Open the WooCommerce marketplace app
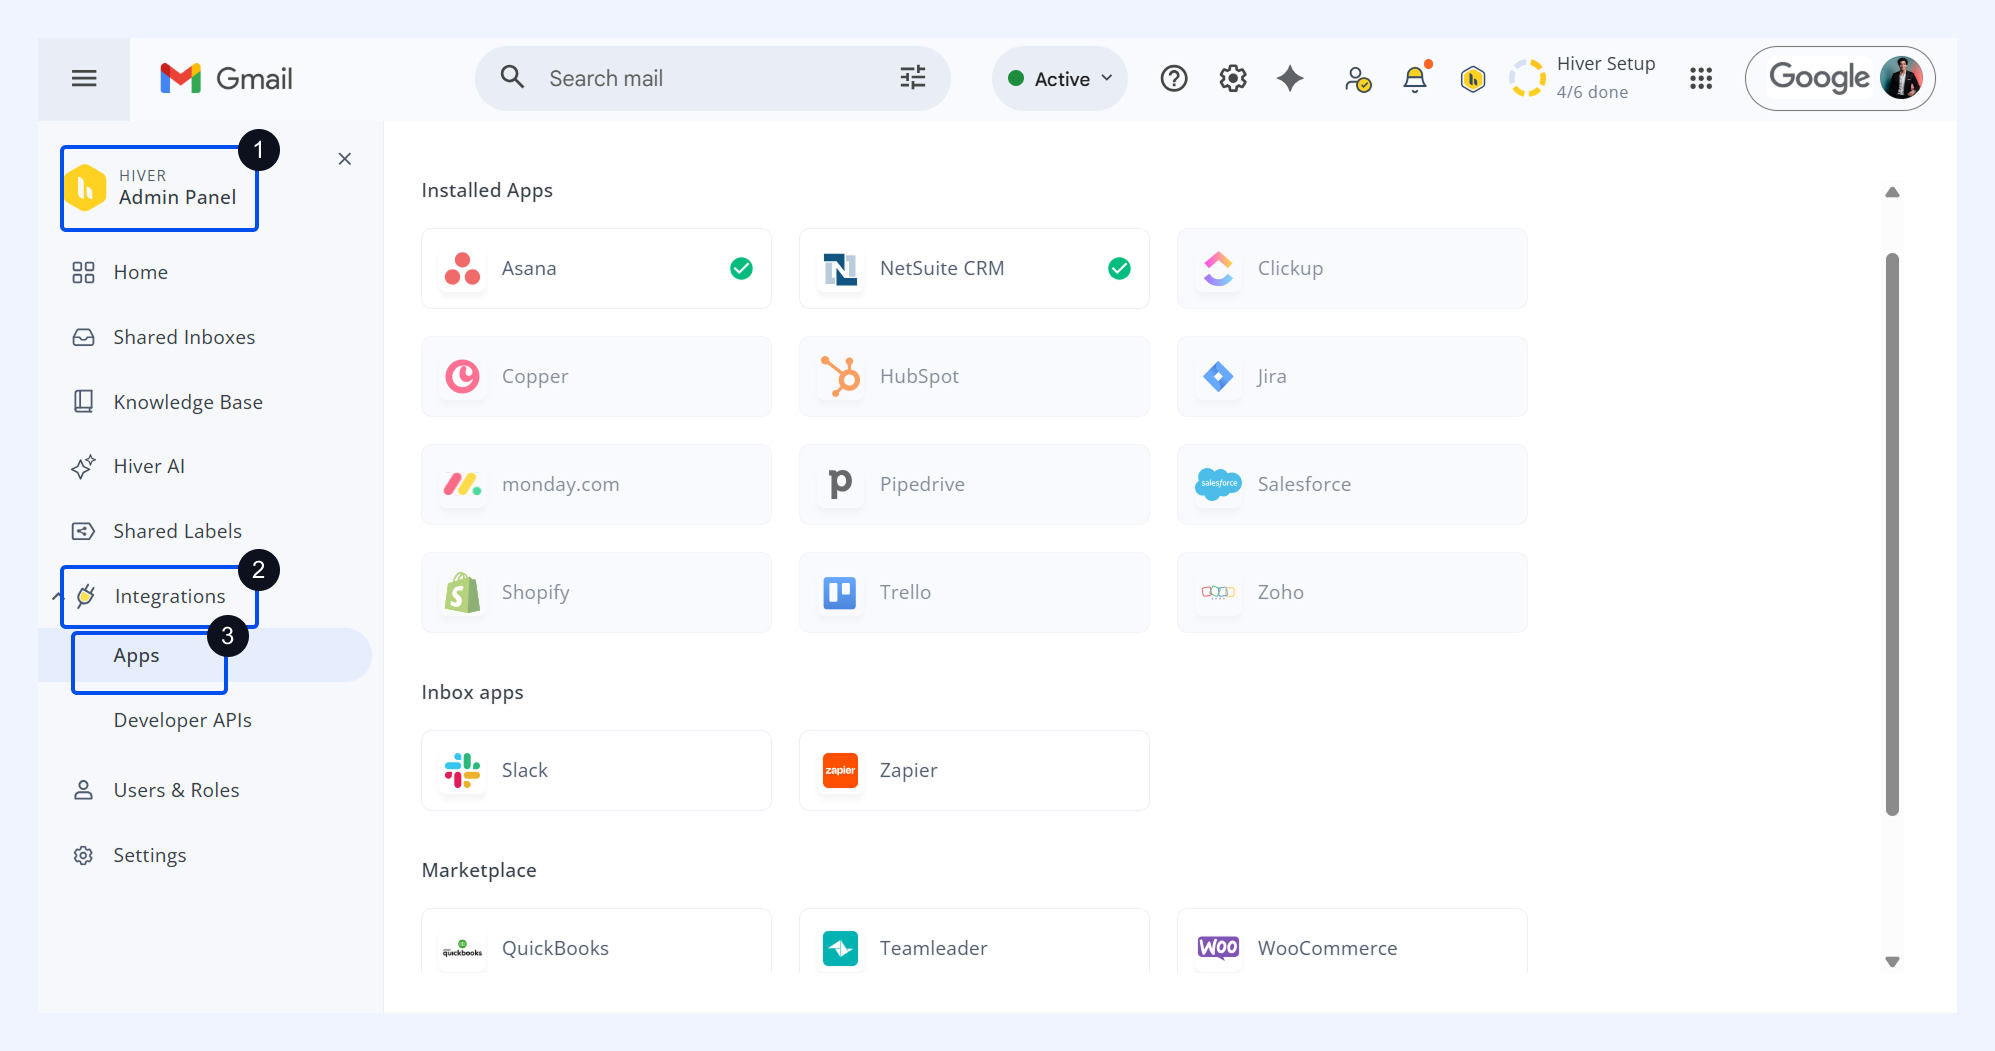1995x1051 pixels. pos(1352,941)
